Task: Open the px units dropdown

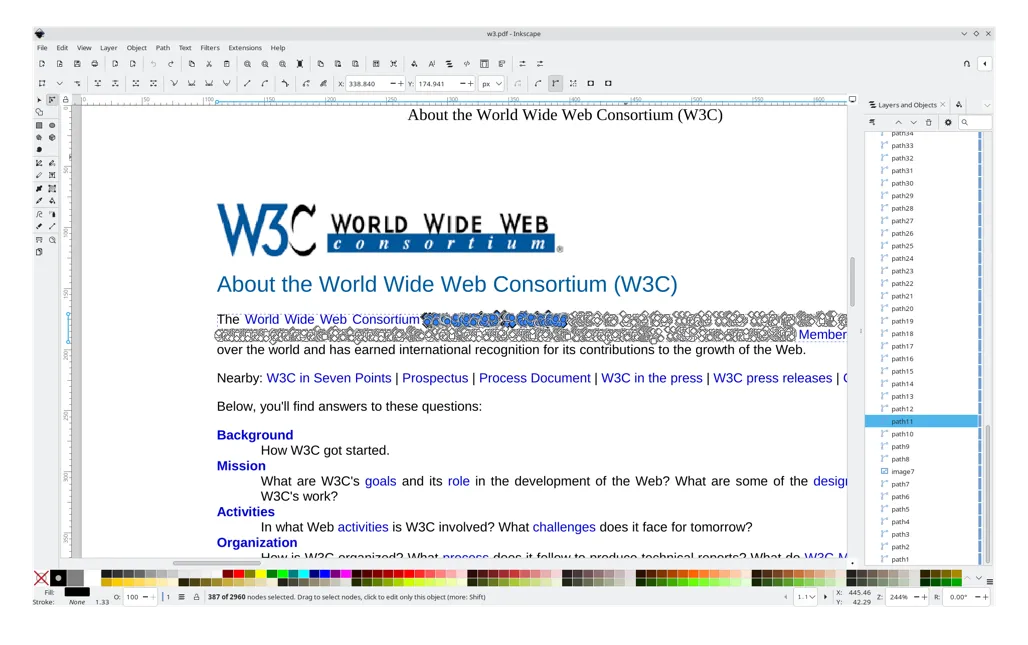Action: (x=491, y=84)
